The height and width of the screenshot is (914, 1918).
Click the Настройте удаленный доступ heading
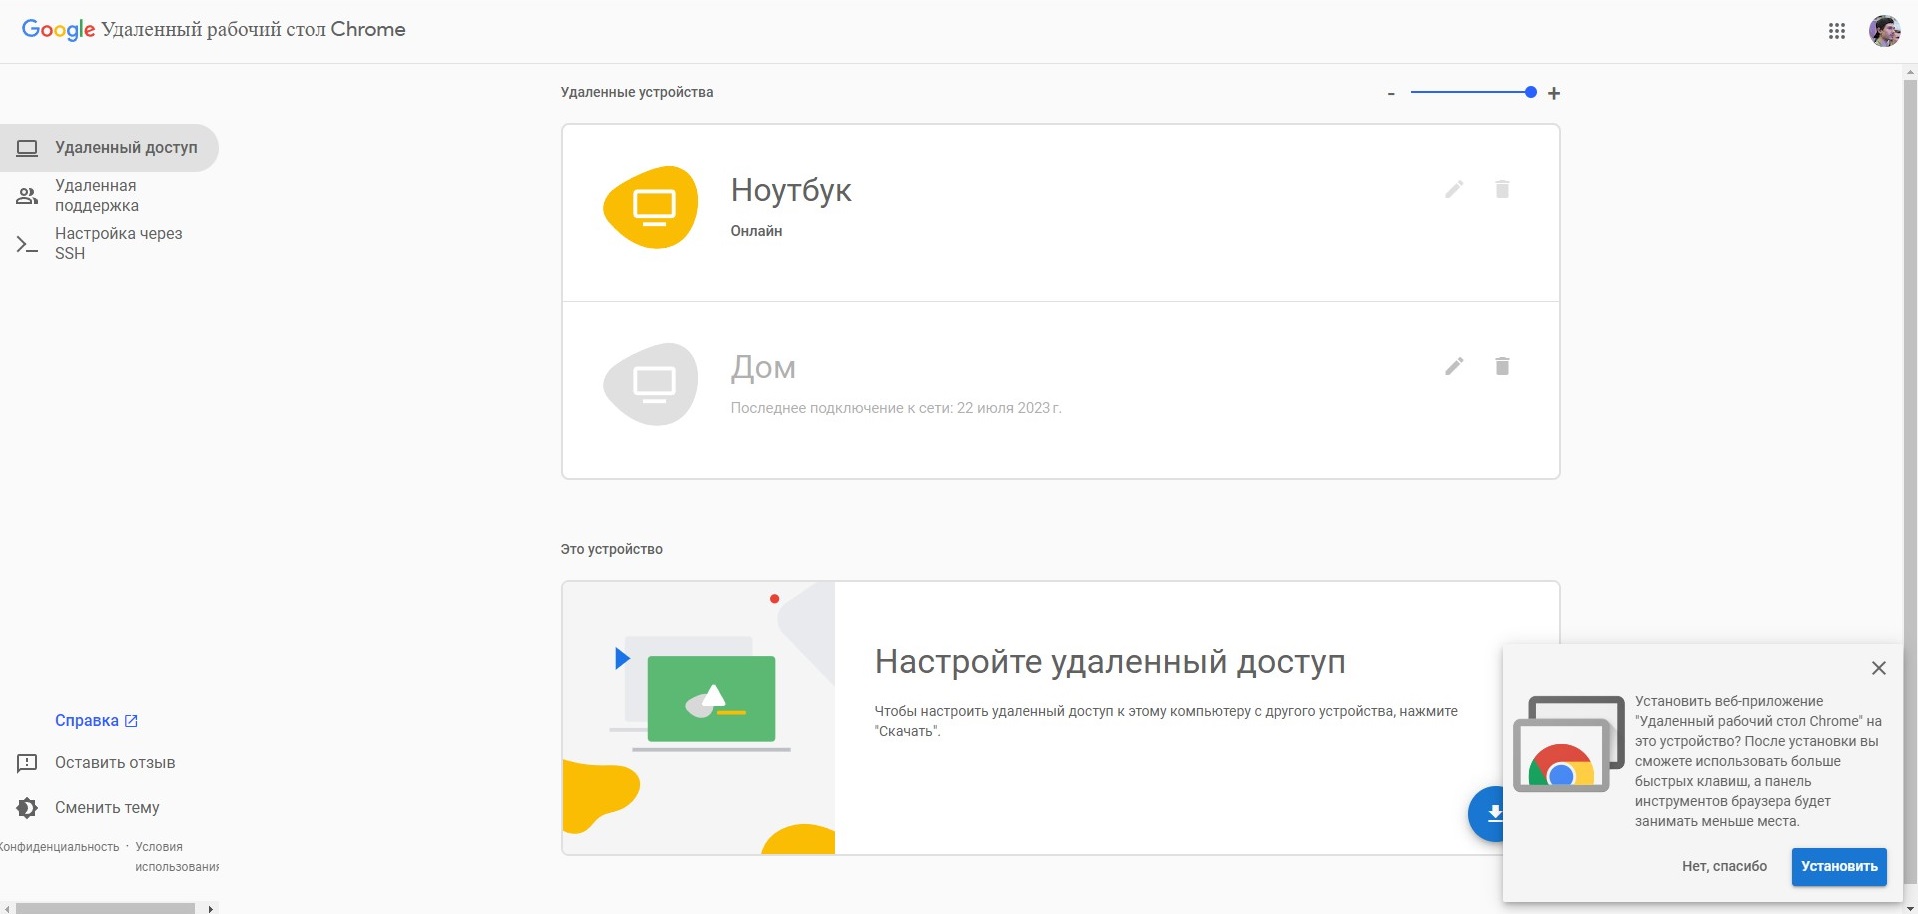[1110, 661]
